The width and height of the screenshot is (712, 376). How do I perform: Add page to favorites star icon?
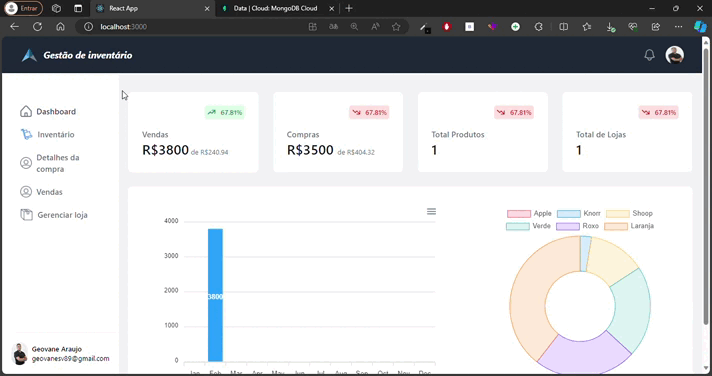[x=396, y=27]
